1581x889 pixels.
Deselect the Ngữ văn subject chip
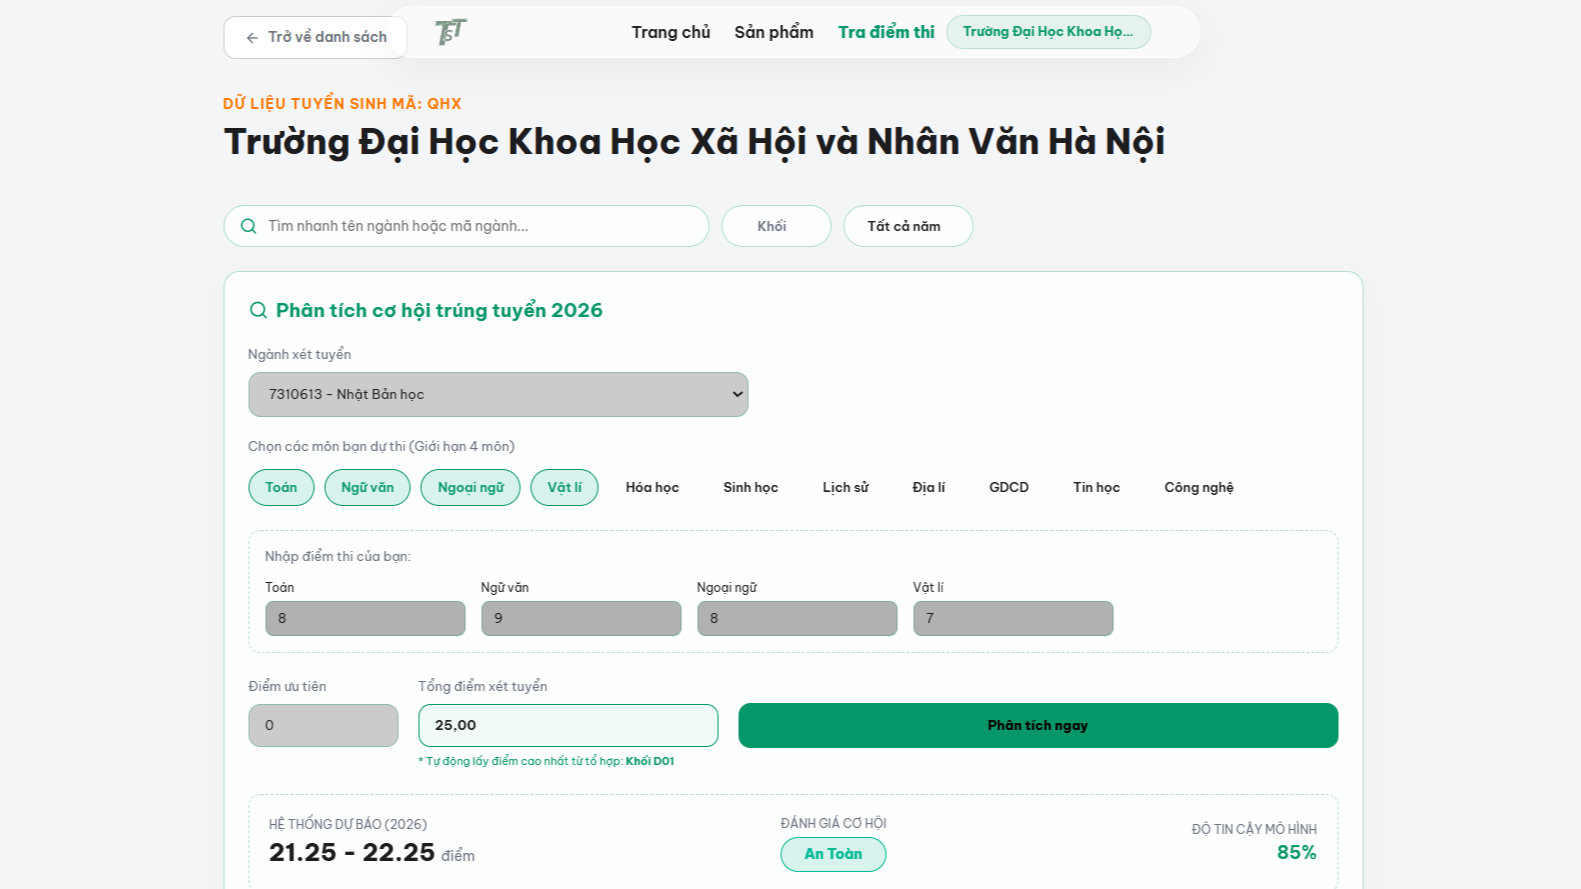(367, 487)
